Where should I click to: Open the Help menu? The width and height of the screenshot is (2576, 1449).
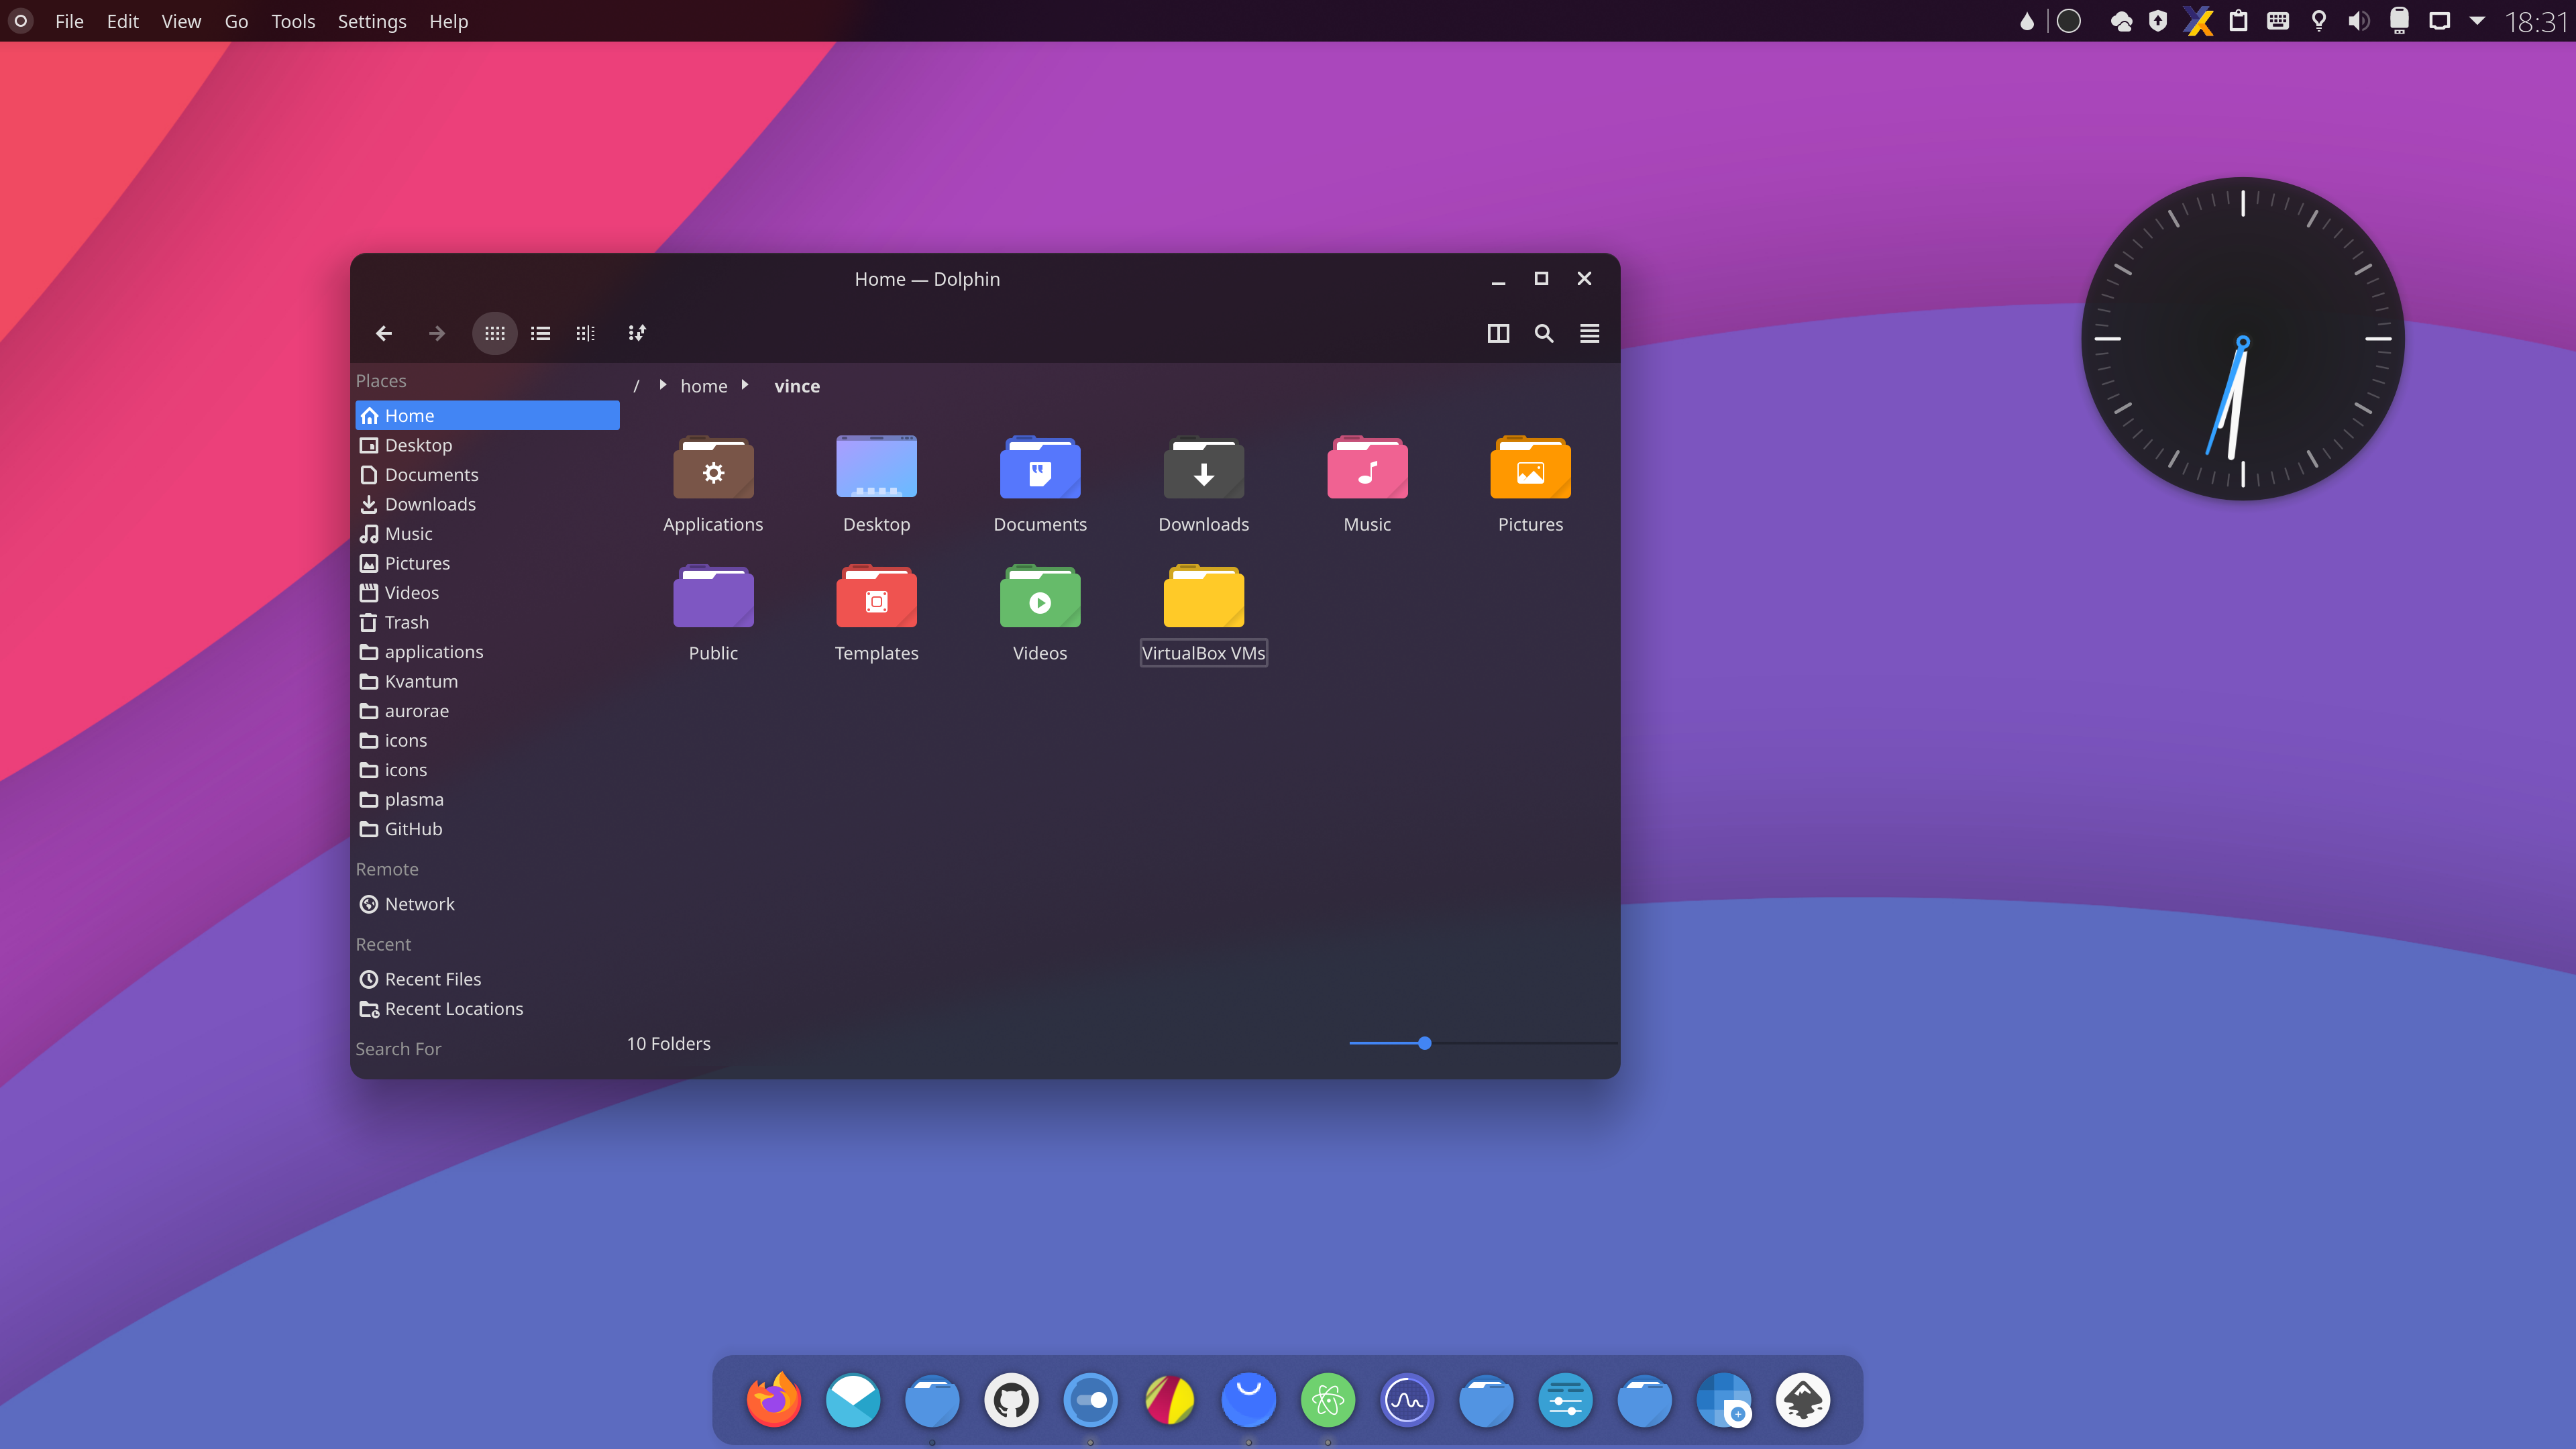coord(448,21)
